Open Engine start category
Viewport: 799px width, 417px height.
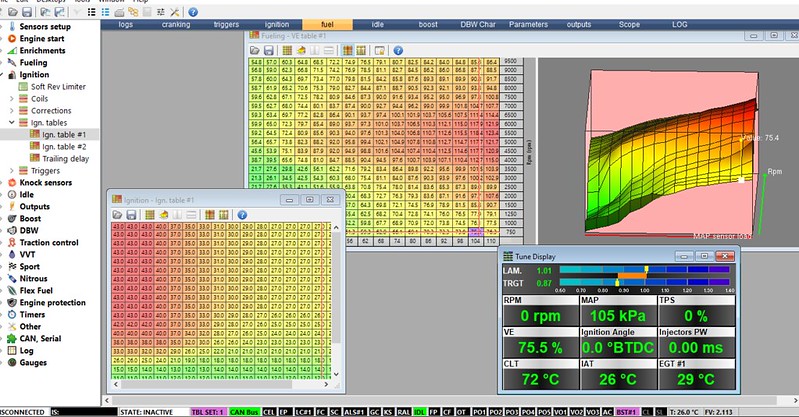click(42, 39)
